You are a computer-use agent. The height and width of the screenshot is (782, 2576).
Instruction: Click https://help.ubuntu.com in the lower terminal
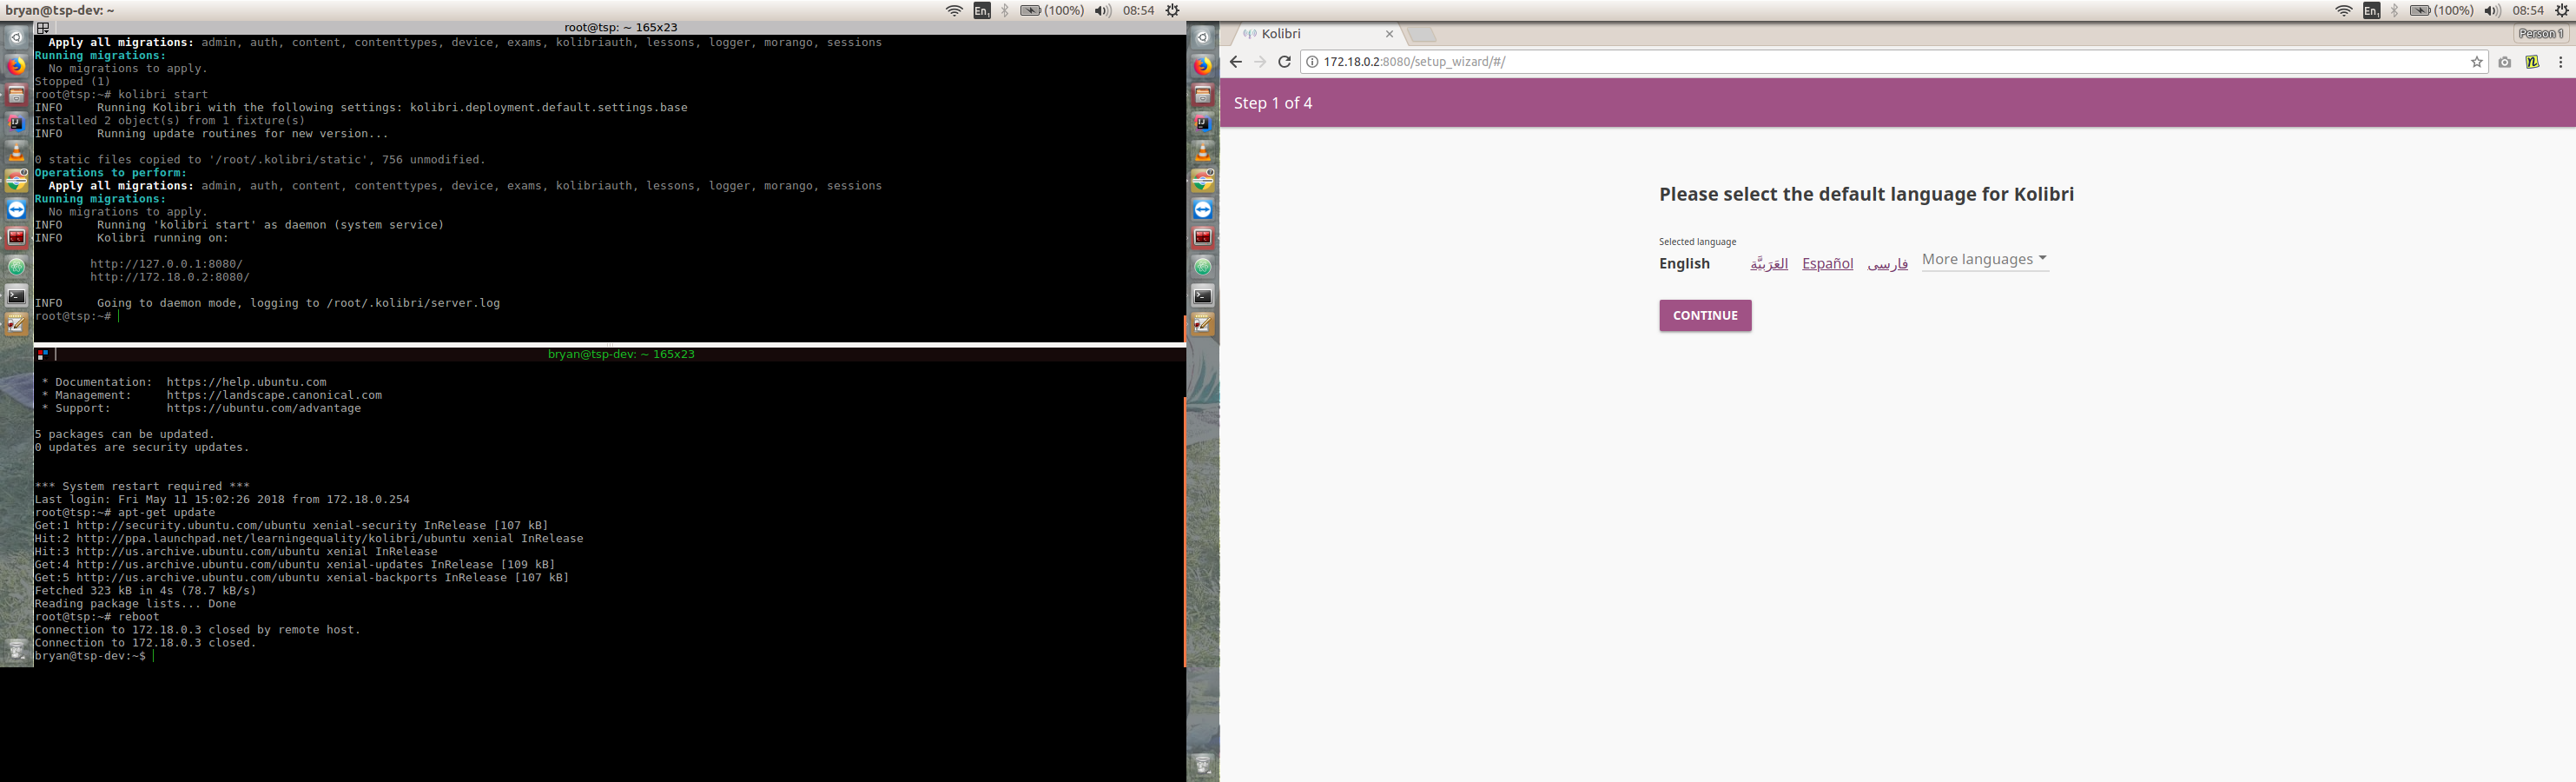point(247,382)
